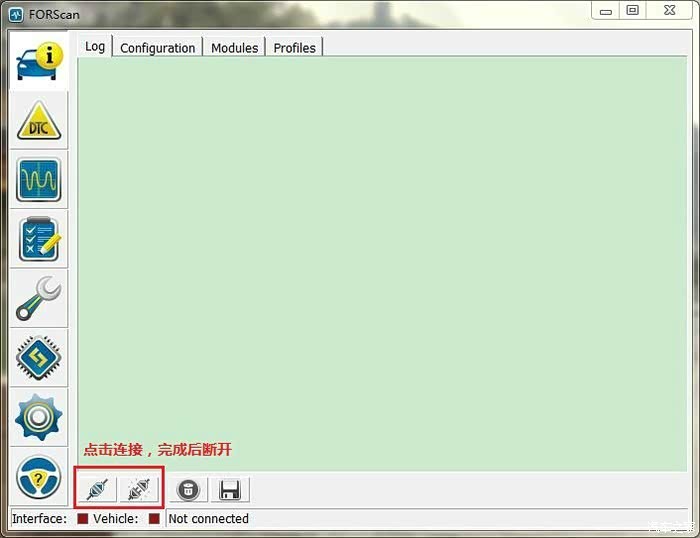Click the red Interface status indicator

click(x=83, y=519)
